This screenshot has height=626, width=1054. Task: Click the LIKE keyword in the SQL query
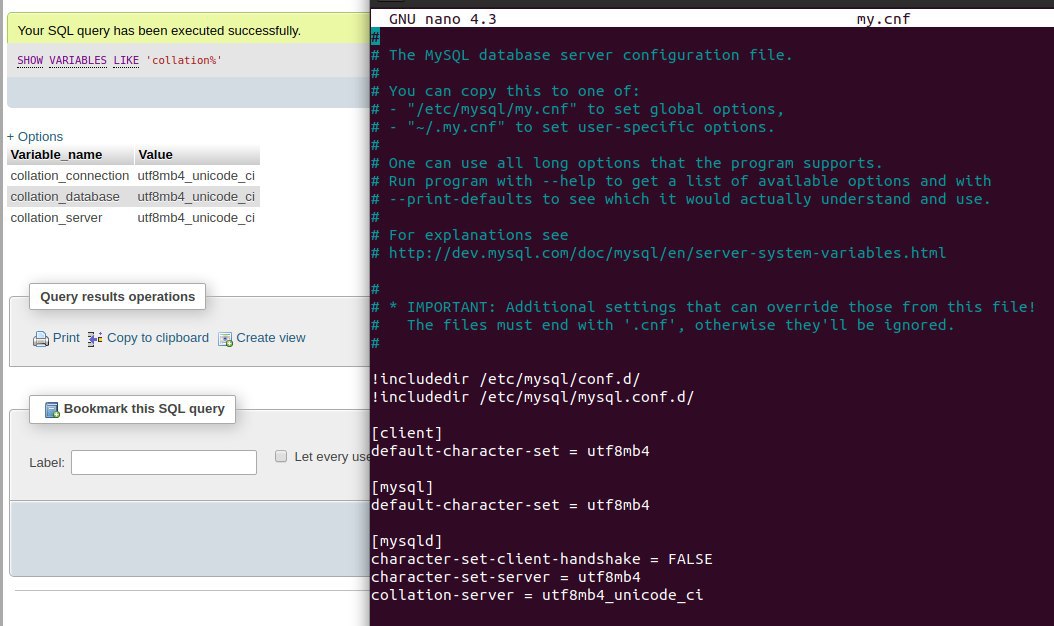(x=126, y=60)
